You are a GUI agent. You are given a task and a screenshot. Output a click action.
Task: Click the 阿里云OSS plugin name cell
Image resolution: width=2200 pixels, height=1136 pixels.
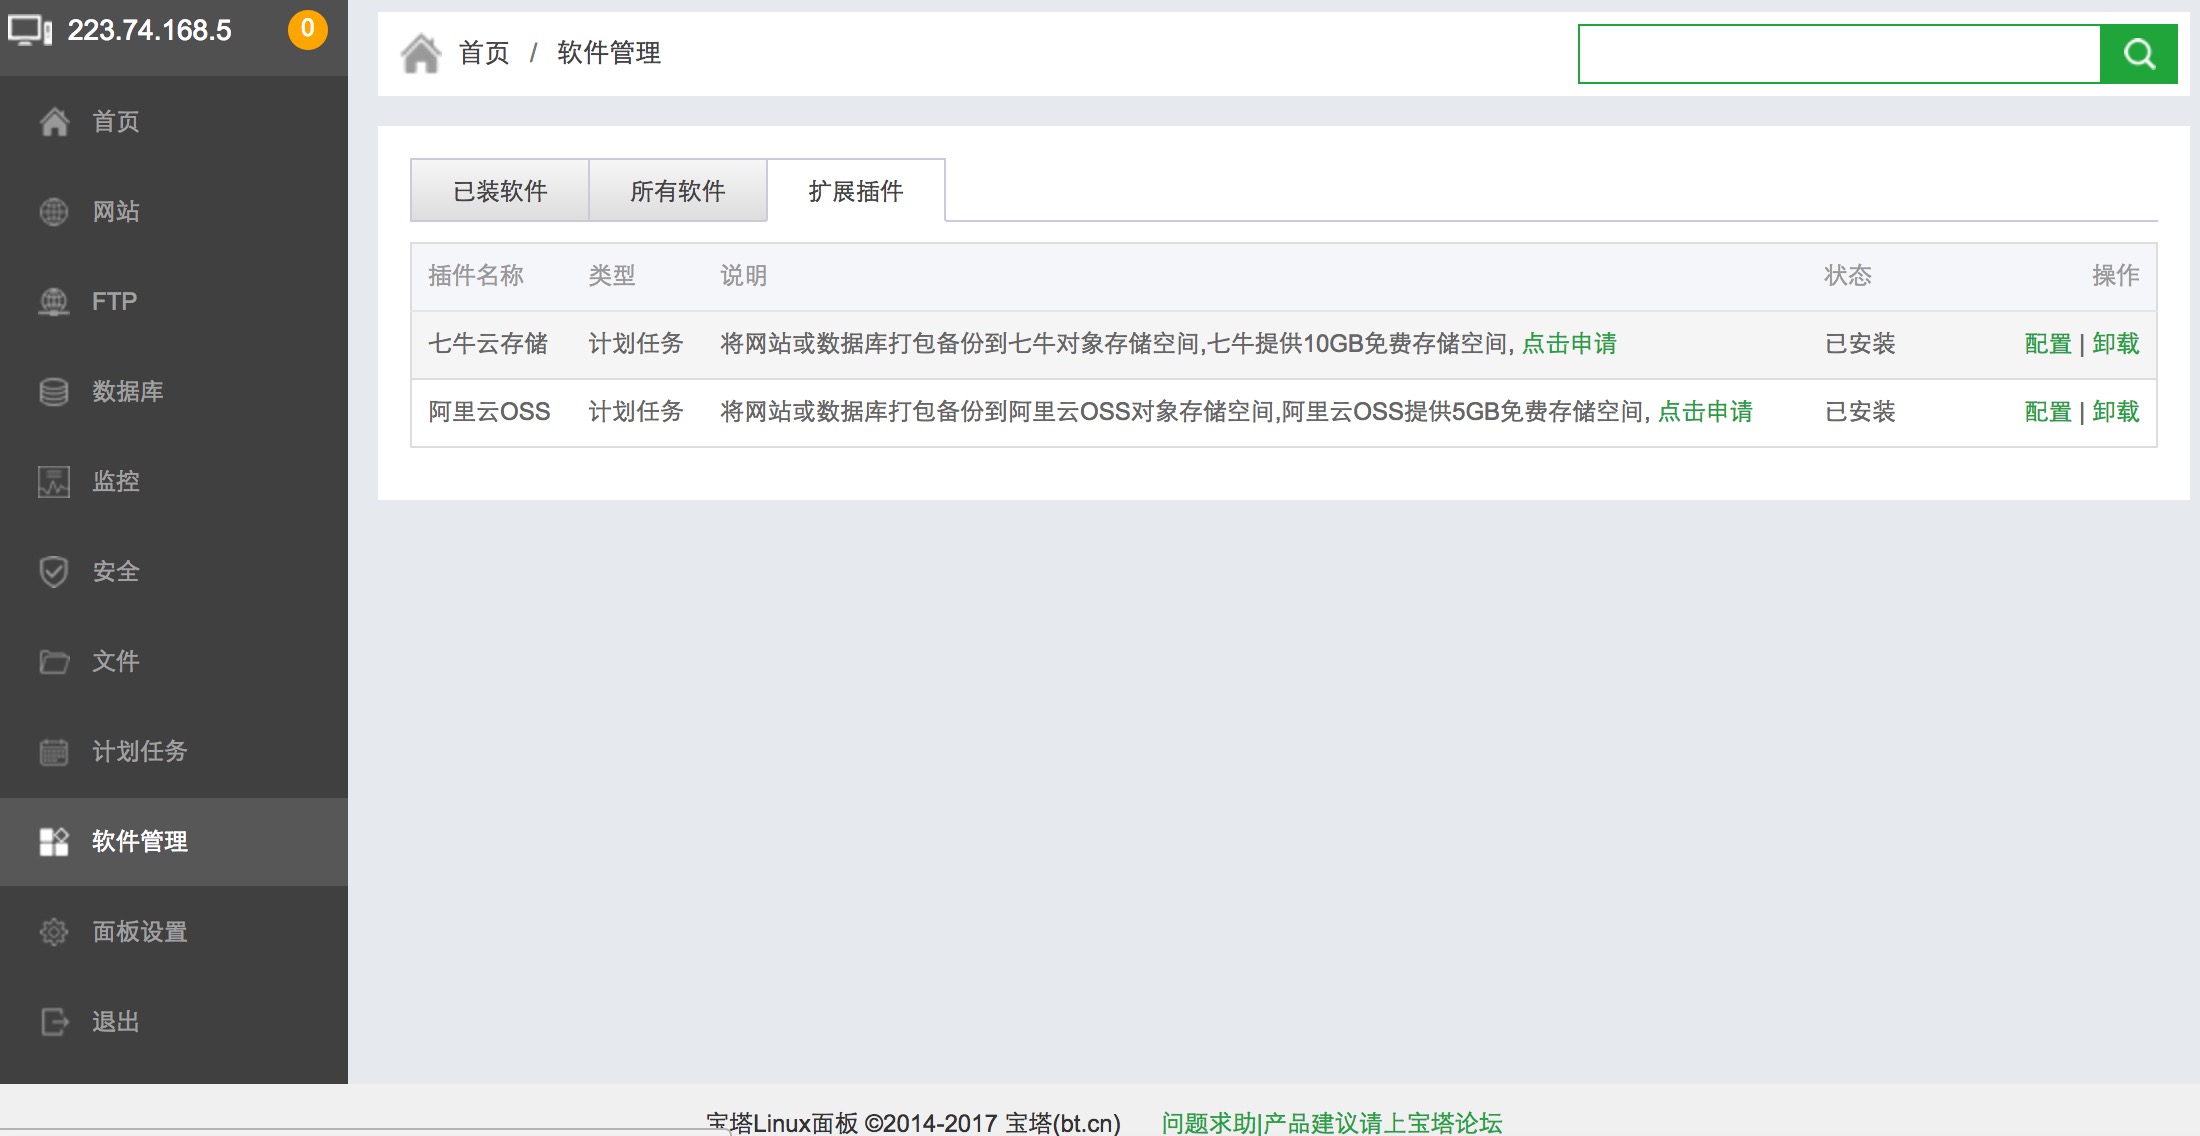pos(489,412)
